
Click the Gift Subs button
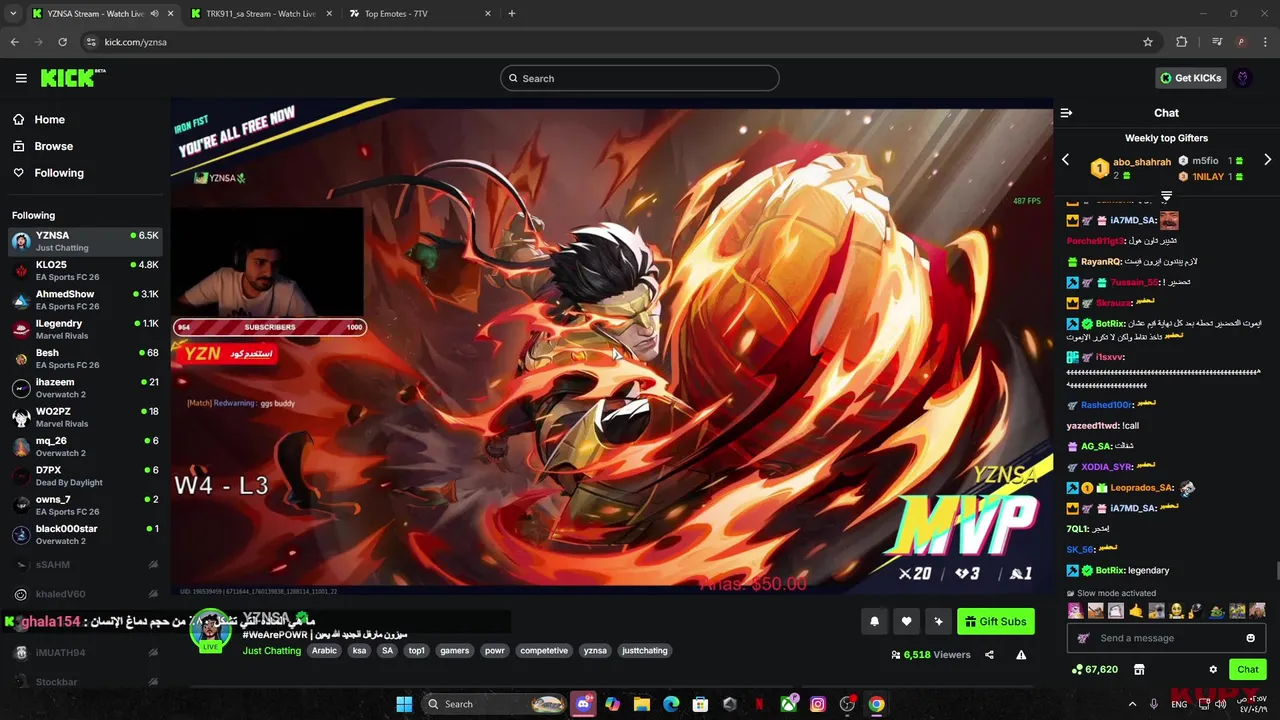pos(995,621)
